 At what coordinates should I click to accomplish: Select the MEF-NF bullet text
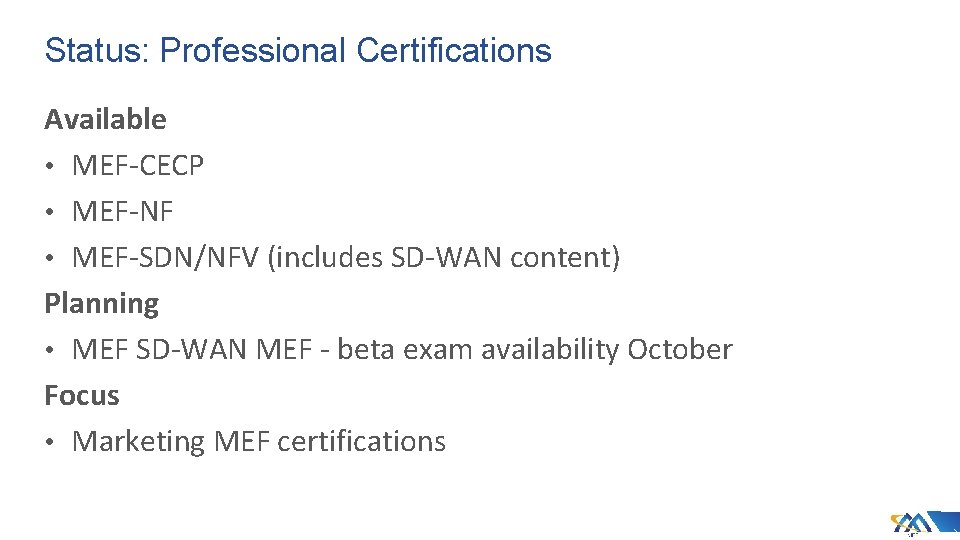(x=122, y=211)
